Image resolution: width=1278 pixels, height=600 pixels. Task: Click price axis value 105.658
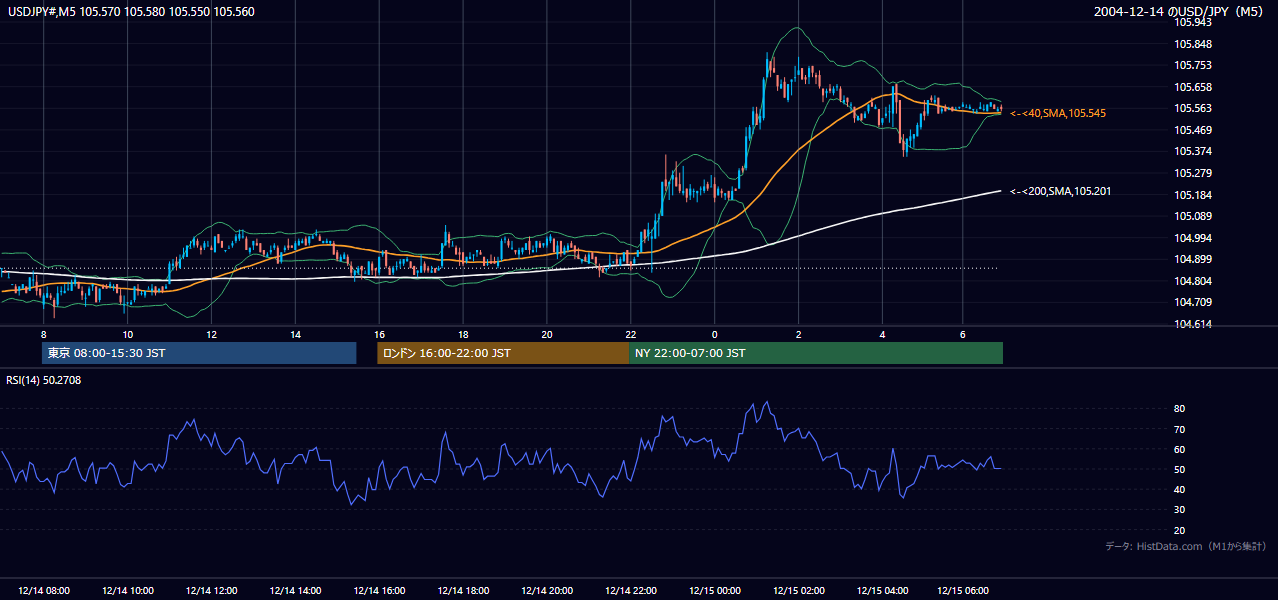tap(1192, 87)
